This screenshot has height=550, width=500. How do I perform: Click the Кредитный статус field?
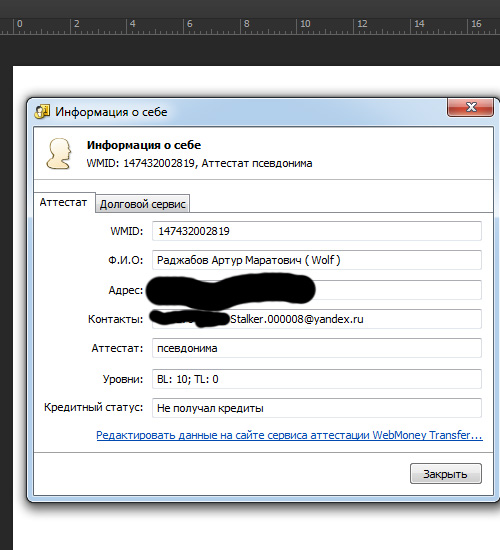tap(316, 408)
